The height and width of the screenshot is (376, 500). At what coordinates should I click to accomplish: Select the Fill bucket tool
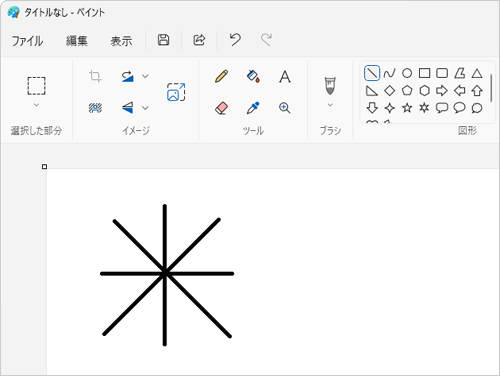253,76
